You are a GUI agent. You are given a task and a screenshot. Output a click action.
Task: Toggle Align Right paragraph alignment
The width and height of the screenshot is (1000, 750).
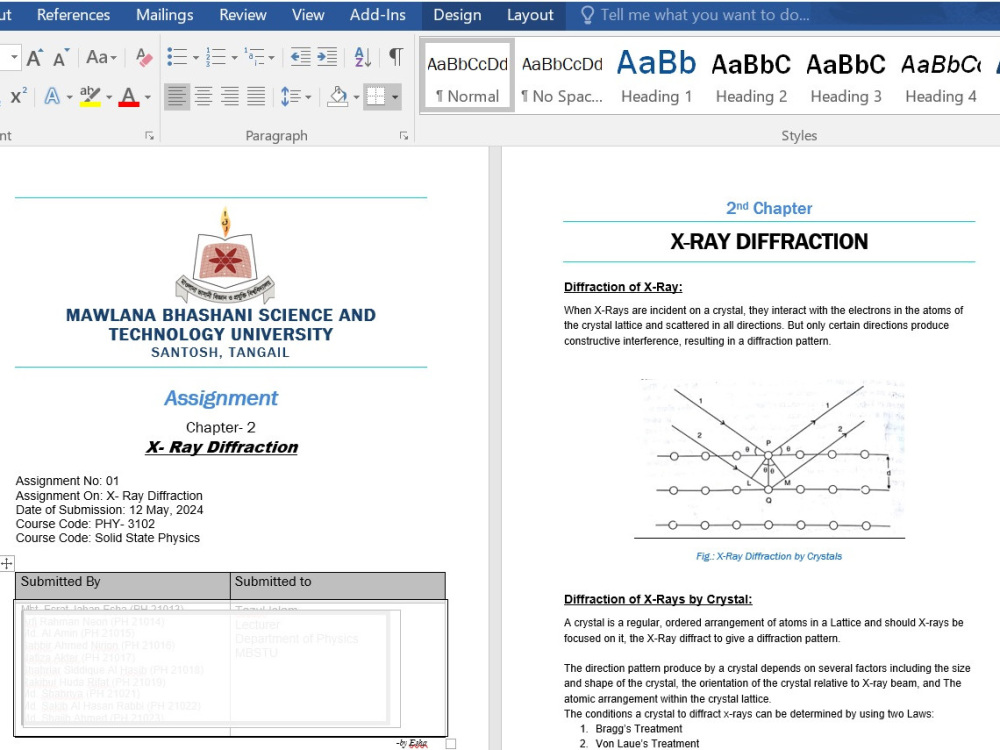(x=230, y=96)
